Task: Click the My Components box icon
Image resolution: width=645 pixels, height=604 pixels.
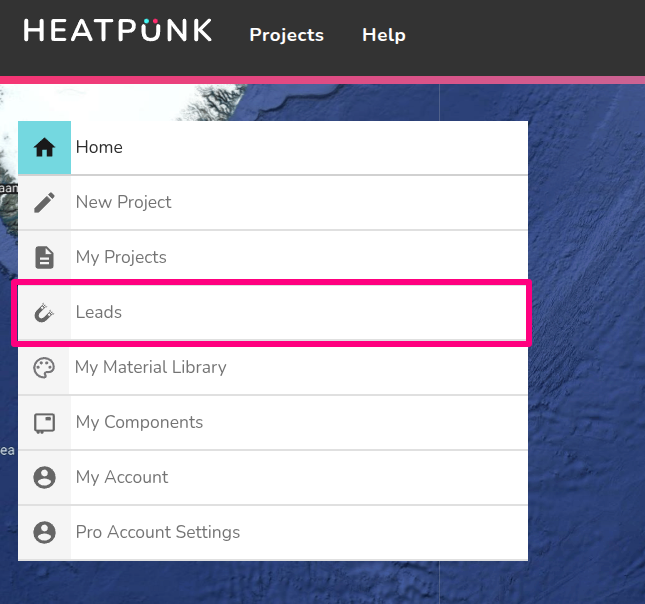Action: coord(44,423)
